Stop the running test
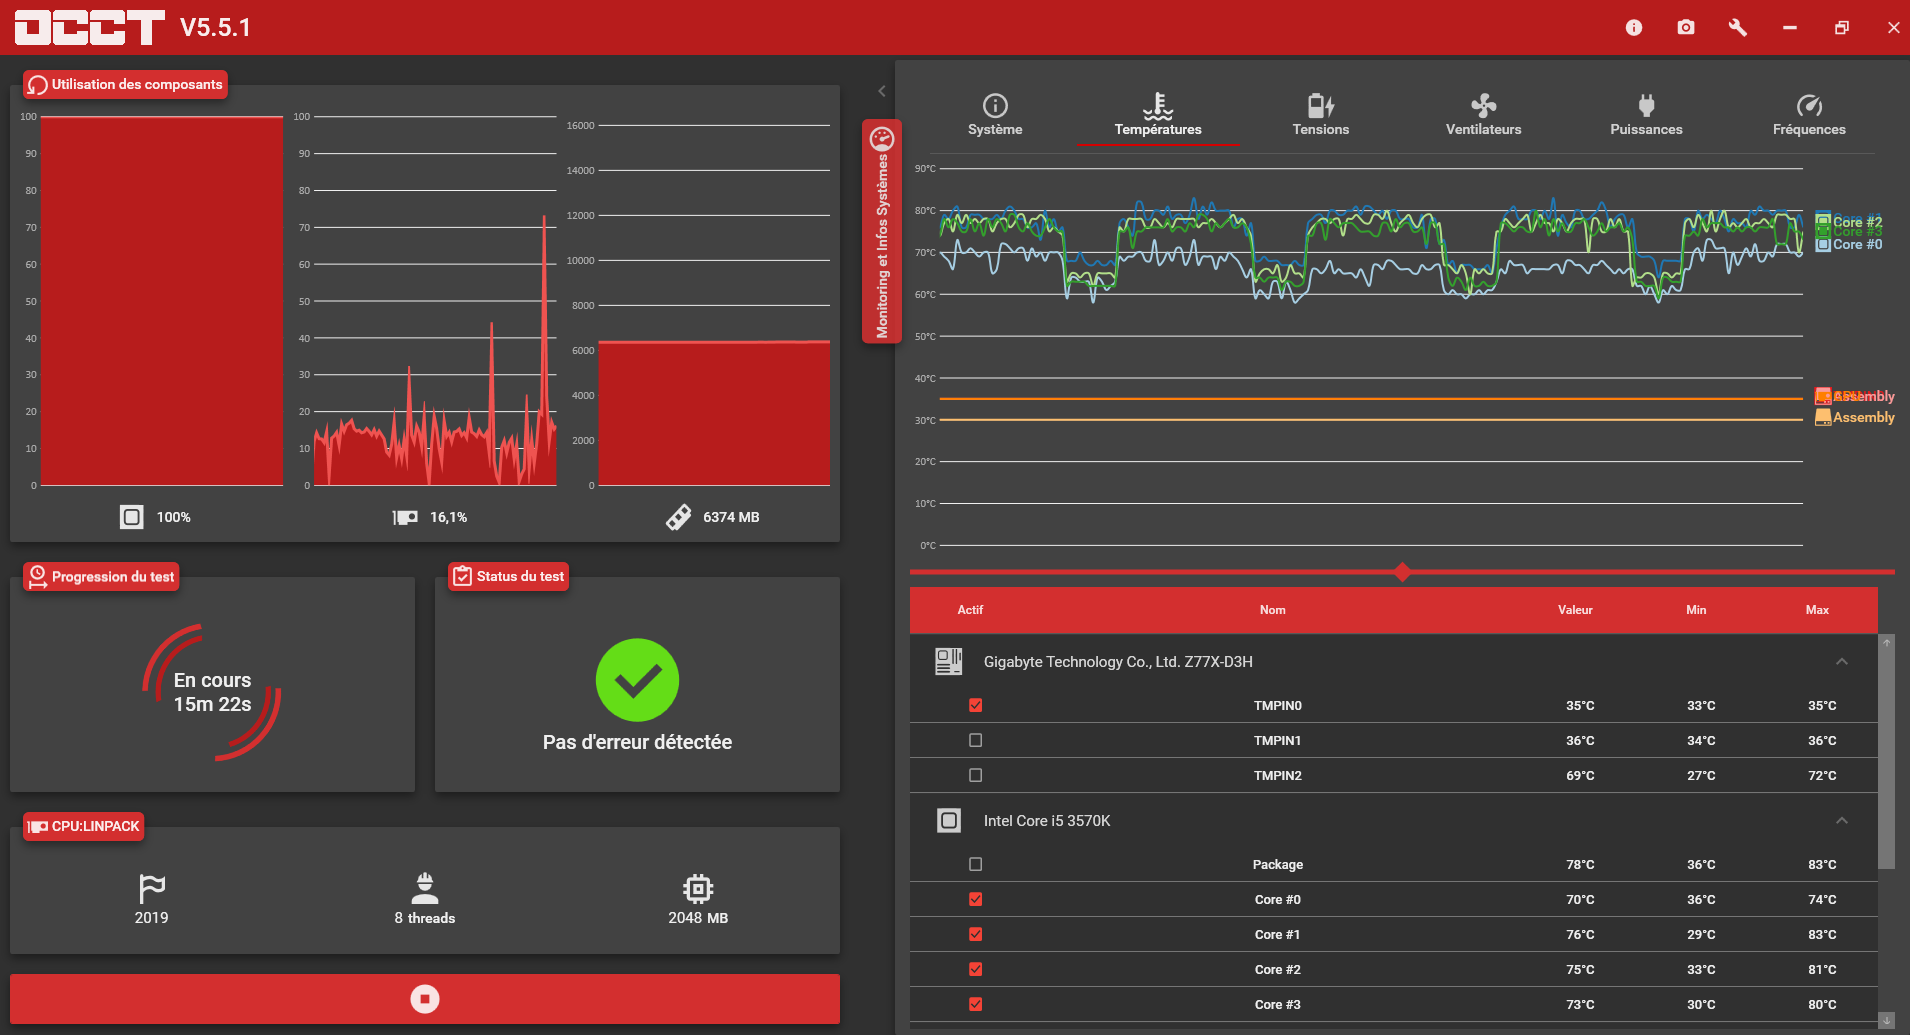This screenshot has width=1910, height=1035. pyautogui.click(x=425, y=999)
